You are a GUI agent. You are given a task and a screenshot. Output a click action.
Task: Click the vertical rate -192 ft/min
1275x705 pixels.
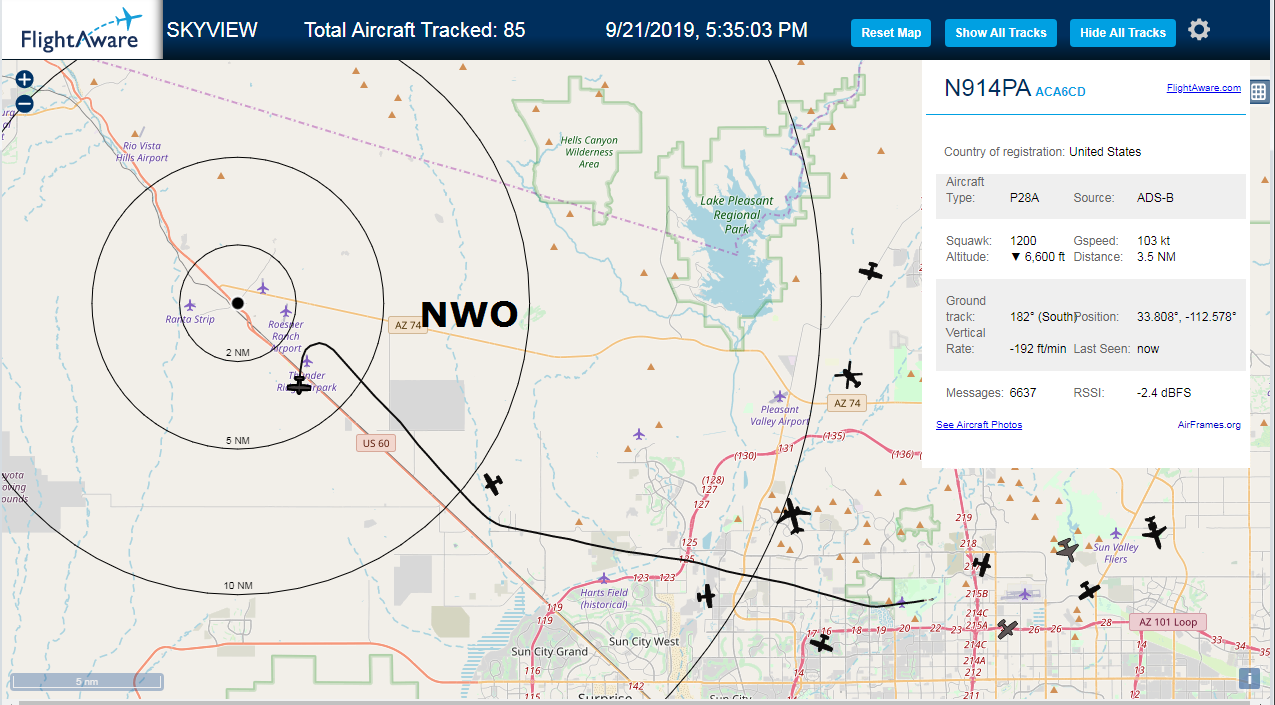point(1038,349)
